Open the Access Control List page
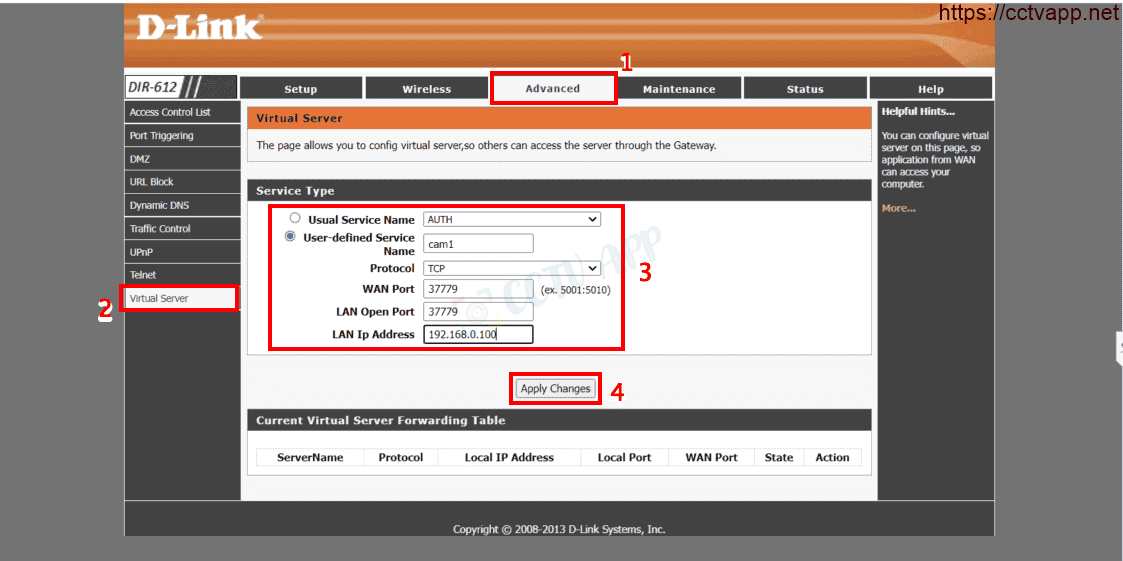This screenshot has height=561, width=1123. click(x=180, y=112)
